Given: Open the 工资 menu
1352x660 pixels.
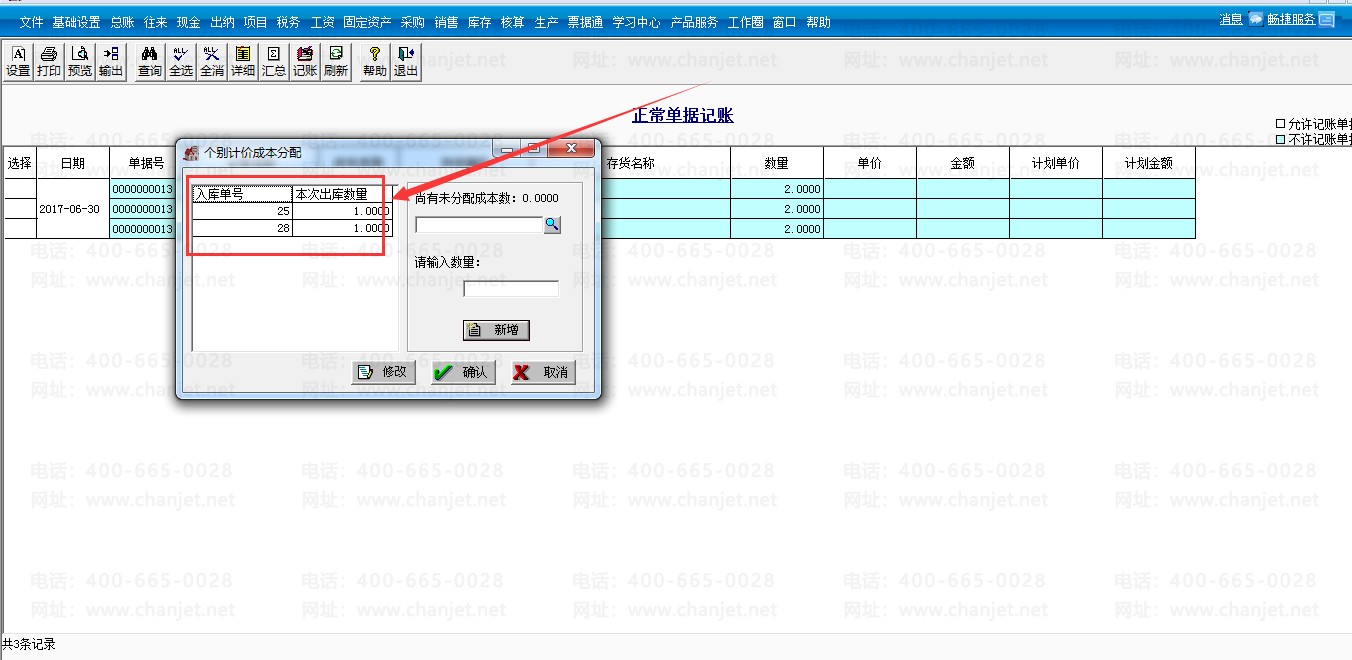Looking at the screenshot, I should (322, 22).
